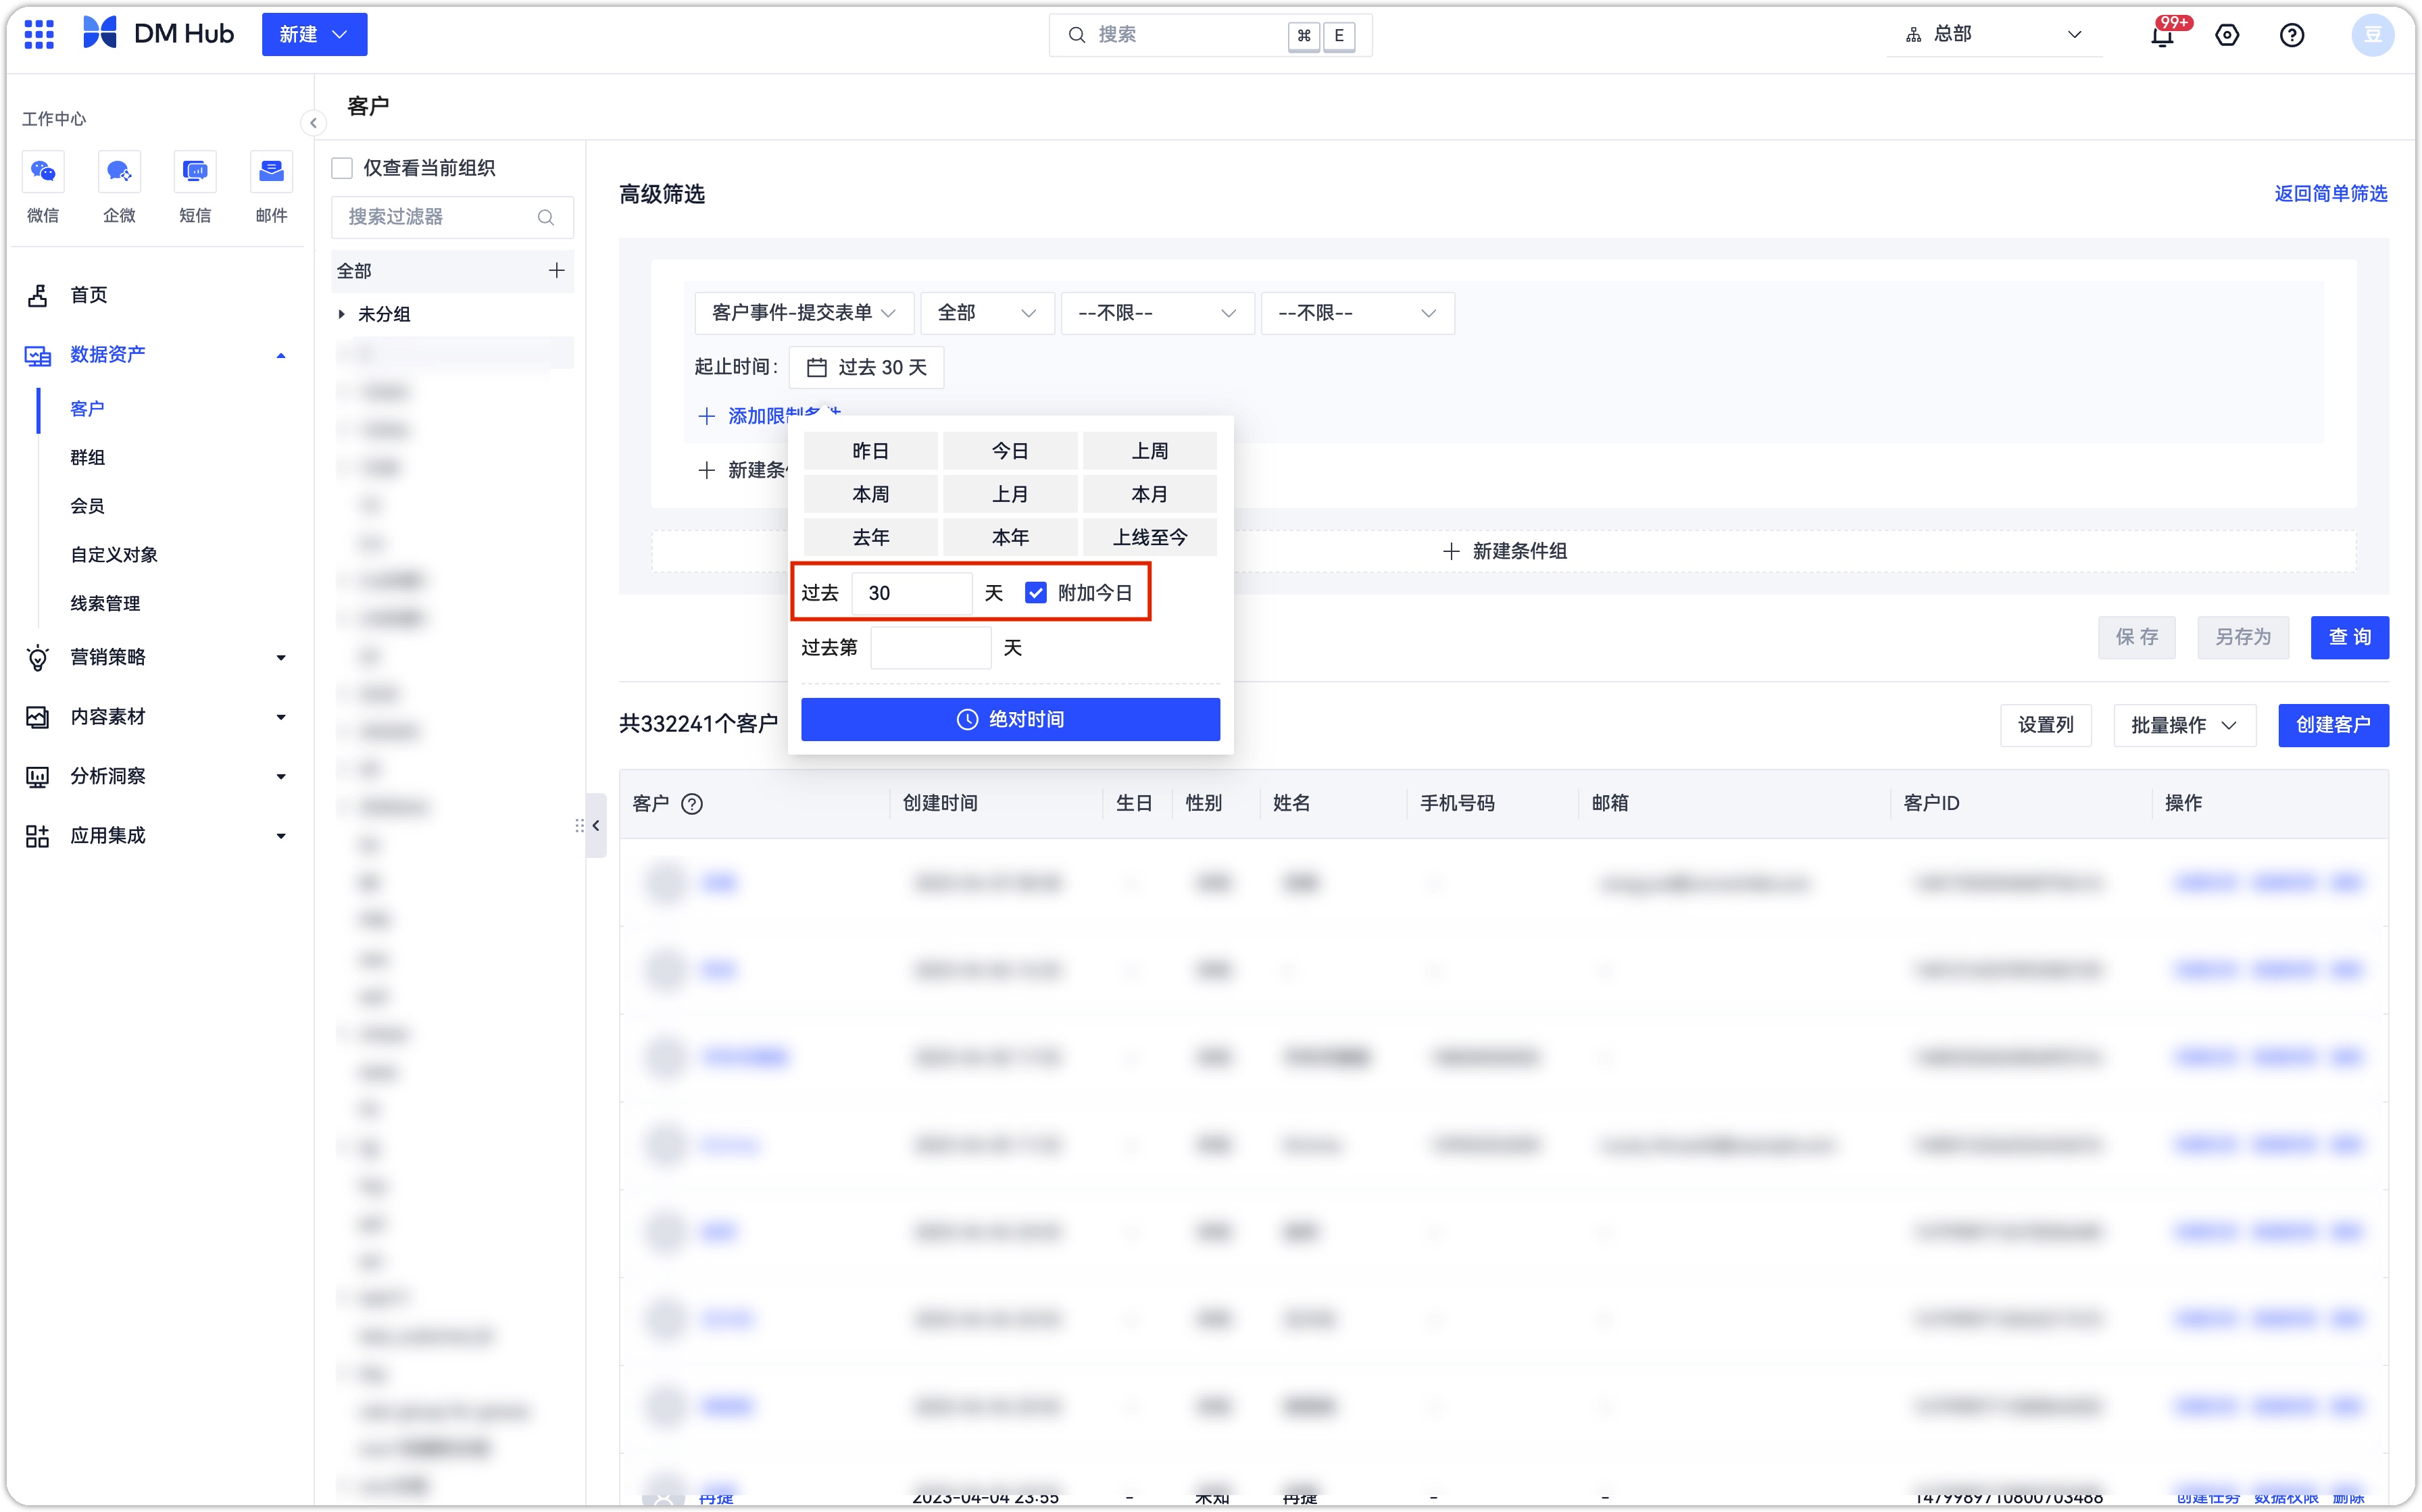The height and width of the screenshot is (1512, 2422).
Task: Expand the 未分组 tree node
Action: (x=342, y=314)
